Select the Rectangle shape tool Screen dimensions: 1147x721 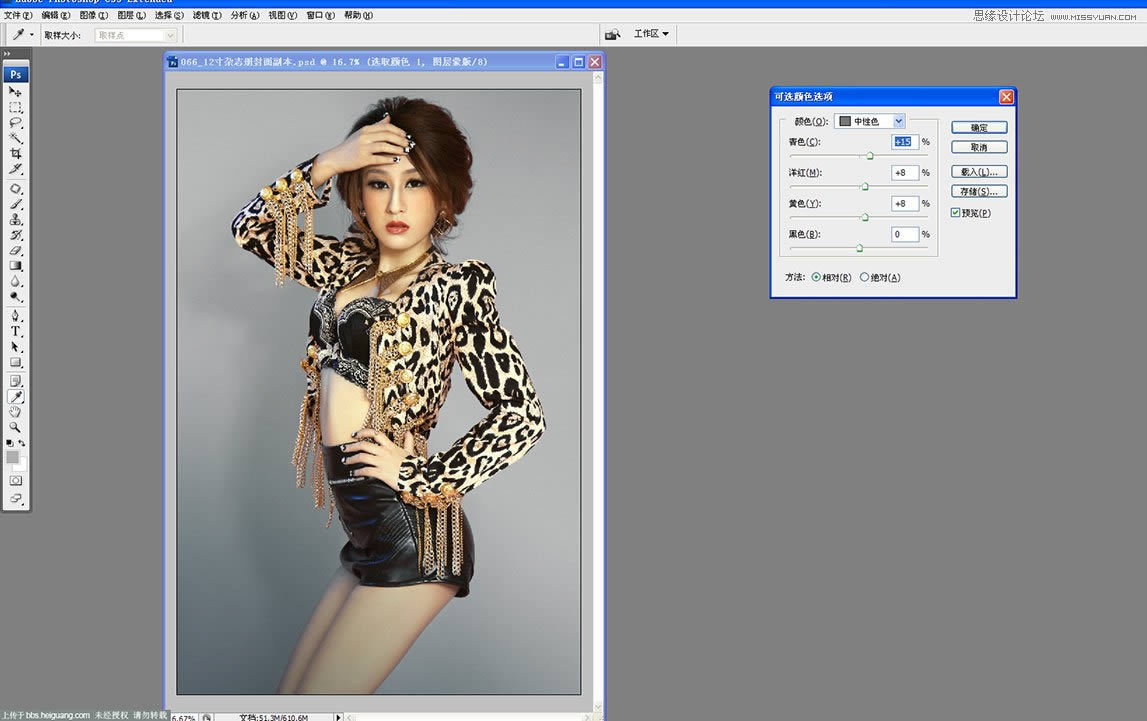[x=15, y=362]
